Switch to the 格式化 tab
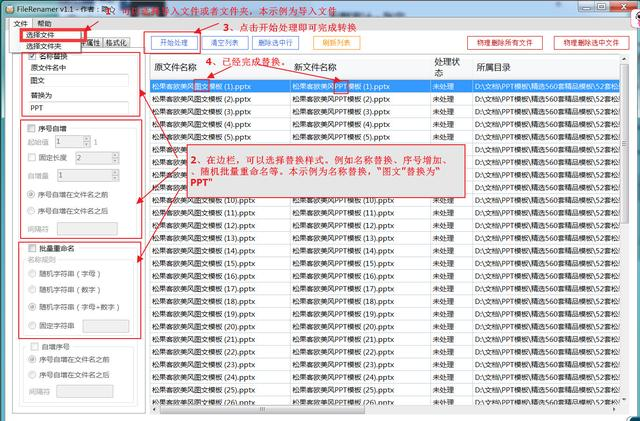 115,43
